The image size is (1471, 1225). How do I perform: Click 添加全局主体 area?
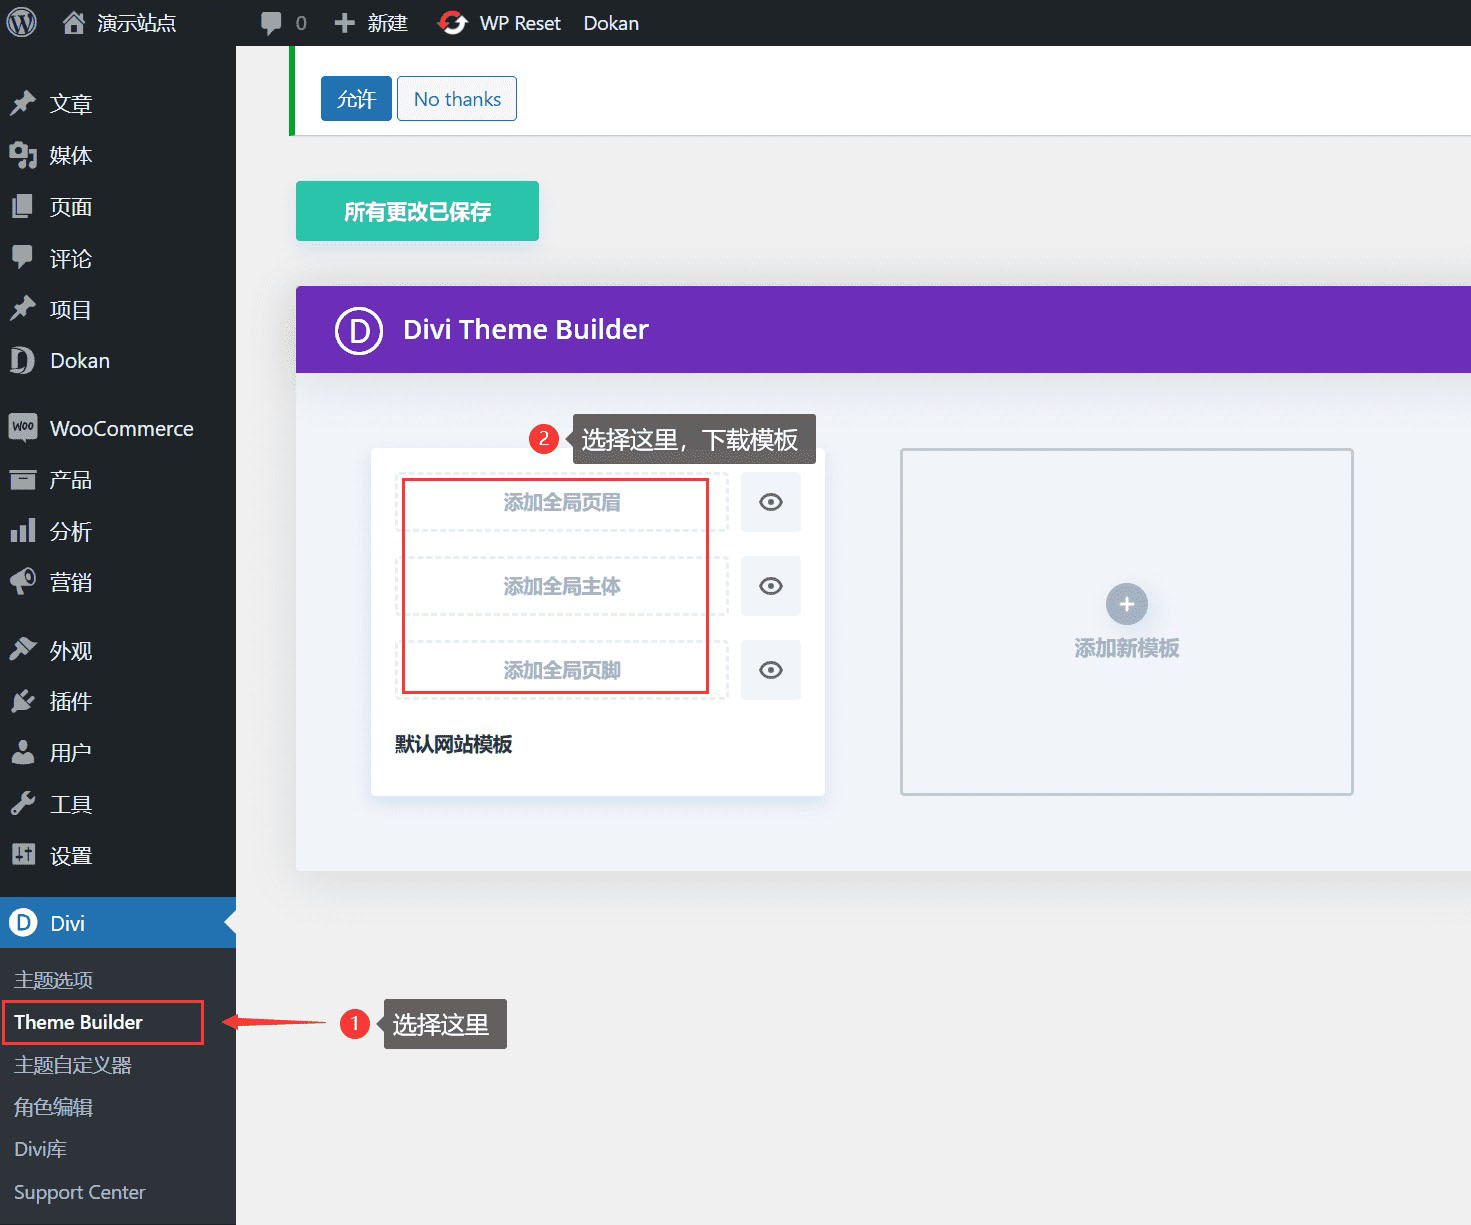click(562, 586)
